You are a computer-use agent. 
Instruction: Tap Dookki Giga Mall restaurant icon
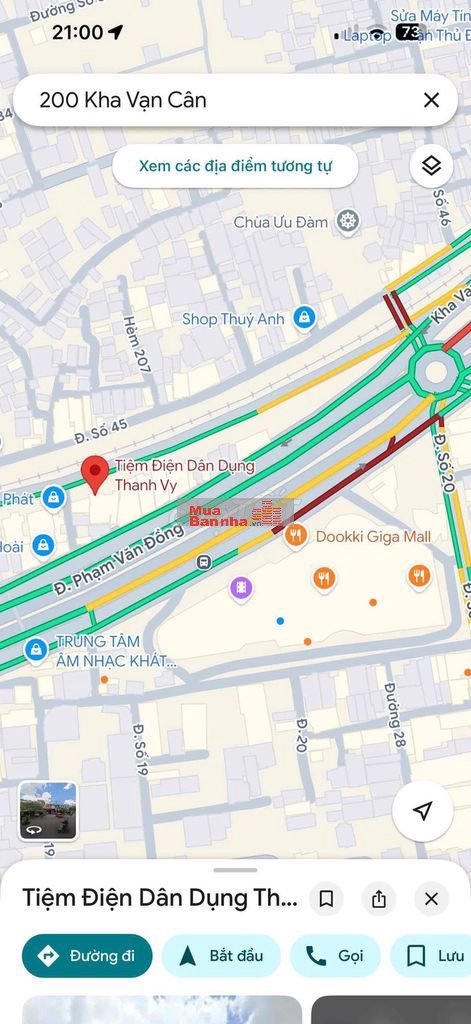296,536
